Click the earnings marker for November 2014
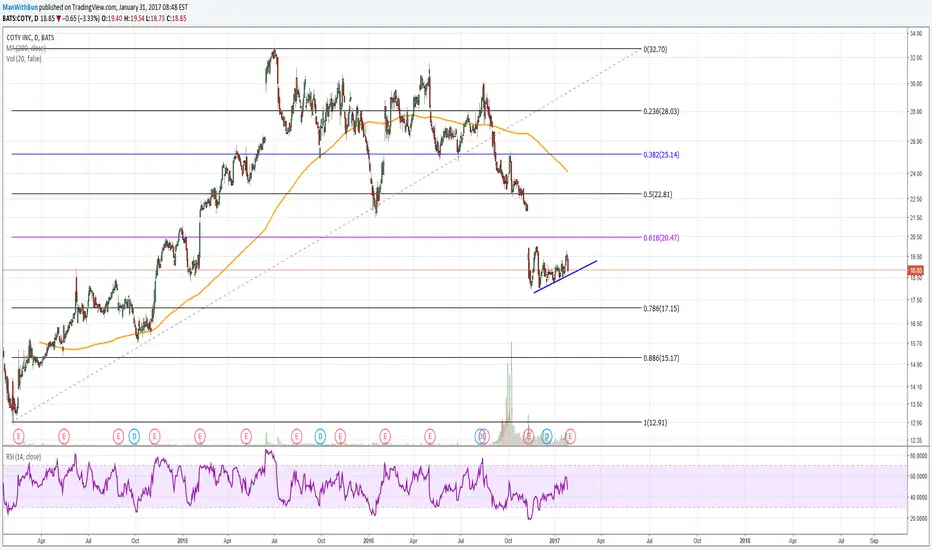 tap(155, 437)
